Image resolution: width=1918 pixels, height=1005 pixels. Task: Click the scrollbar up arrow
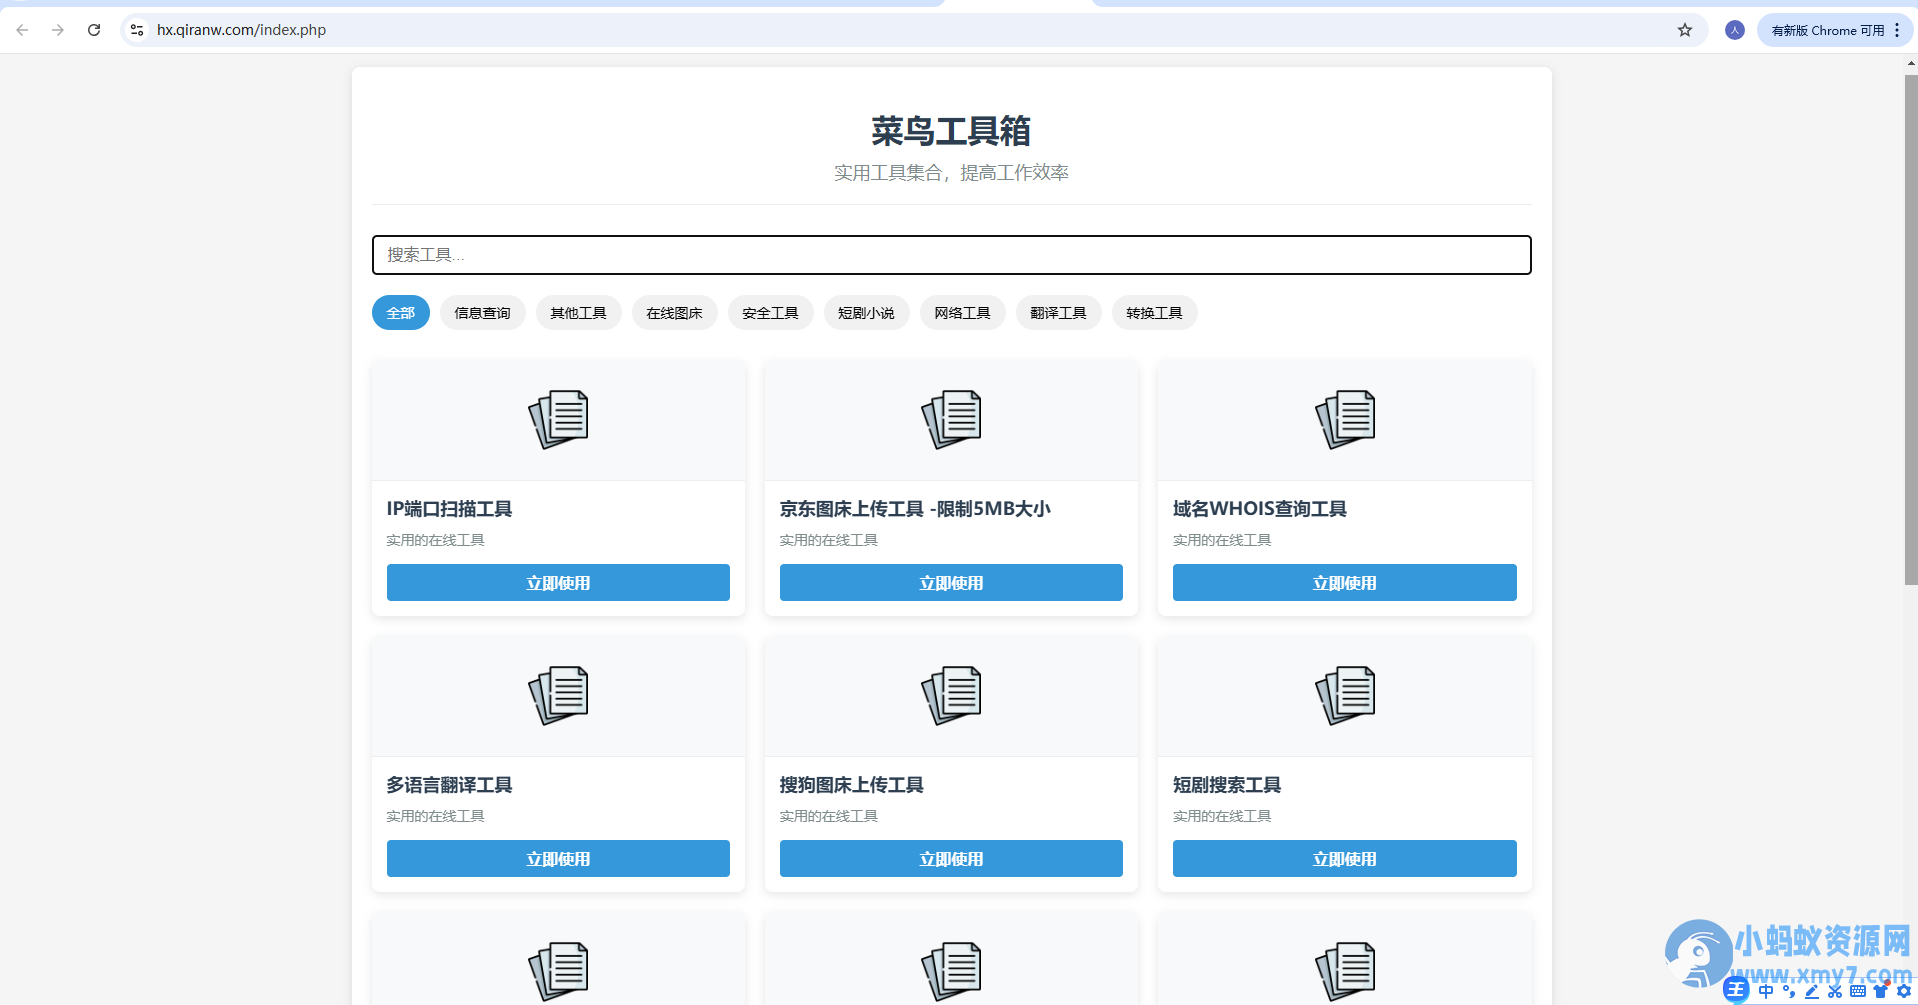[1911, 63]
